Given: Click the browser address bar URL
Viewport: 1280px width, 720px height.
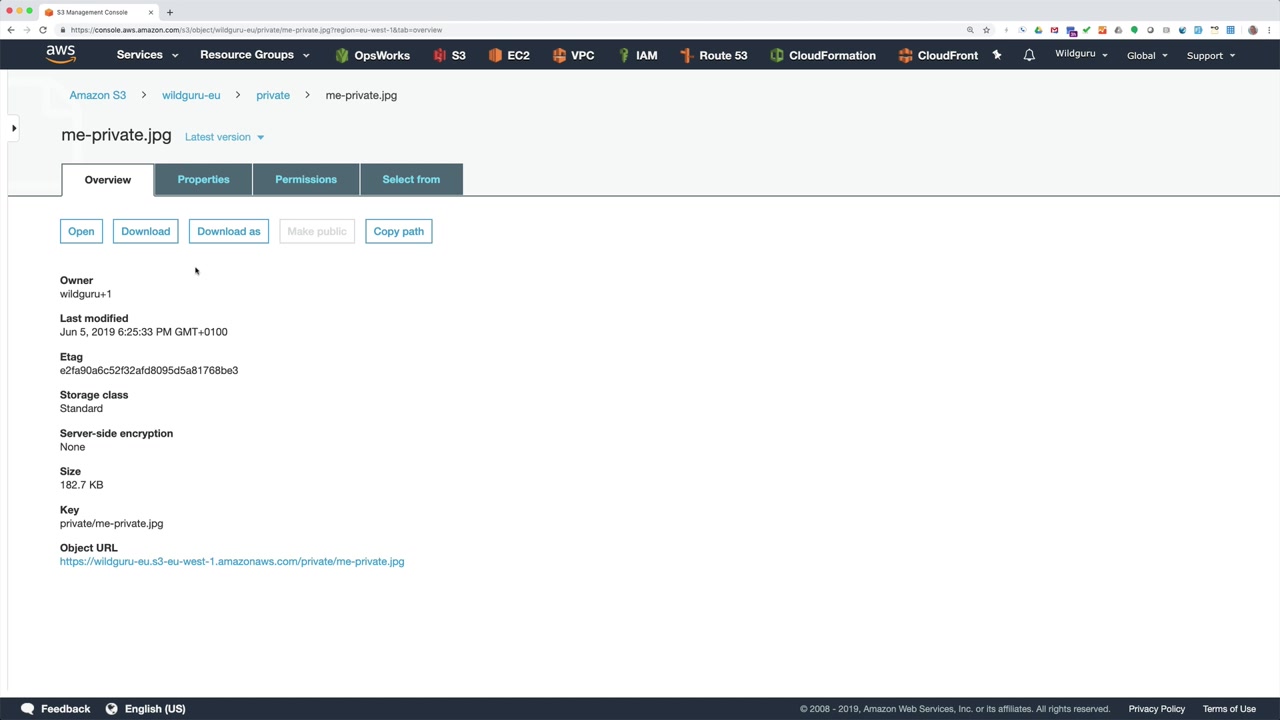Looking at the screenshot, I should click(256, 30).
